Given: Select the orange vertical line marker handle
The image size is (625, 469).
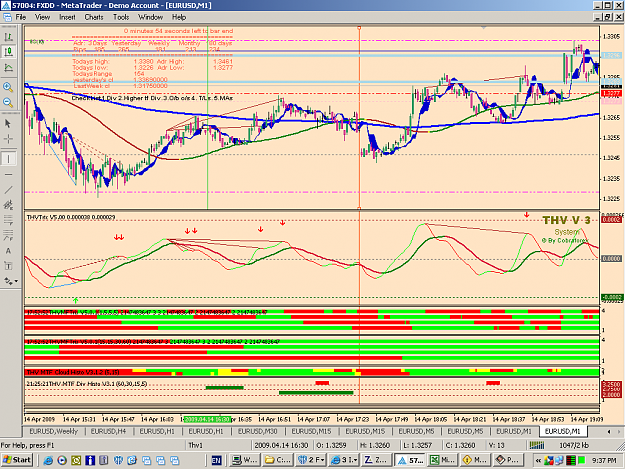Looking at the screenshot, I should [359, 28].
